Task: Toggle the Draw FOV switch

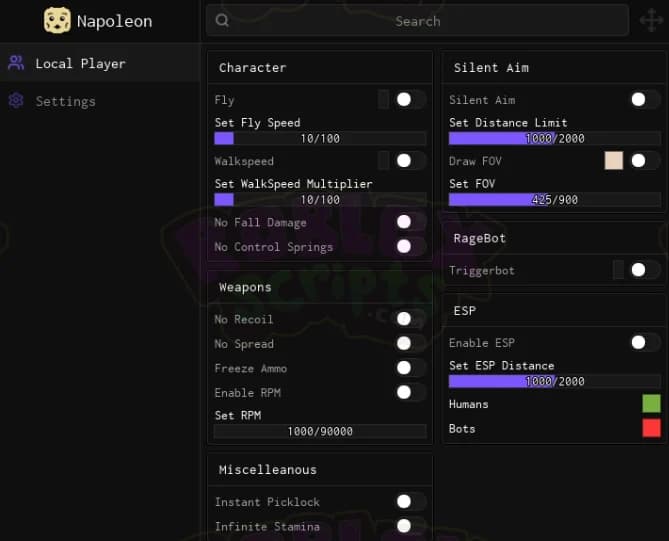Action: [x=645, y=161]
